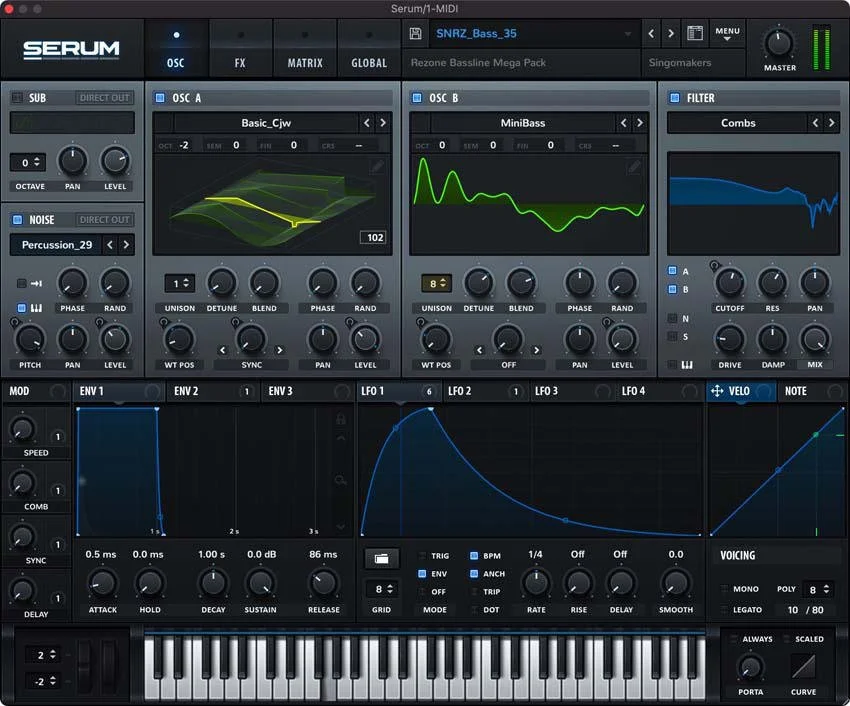
Task: Enable LFO TRIG mode checkbox
Action: 422,556
